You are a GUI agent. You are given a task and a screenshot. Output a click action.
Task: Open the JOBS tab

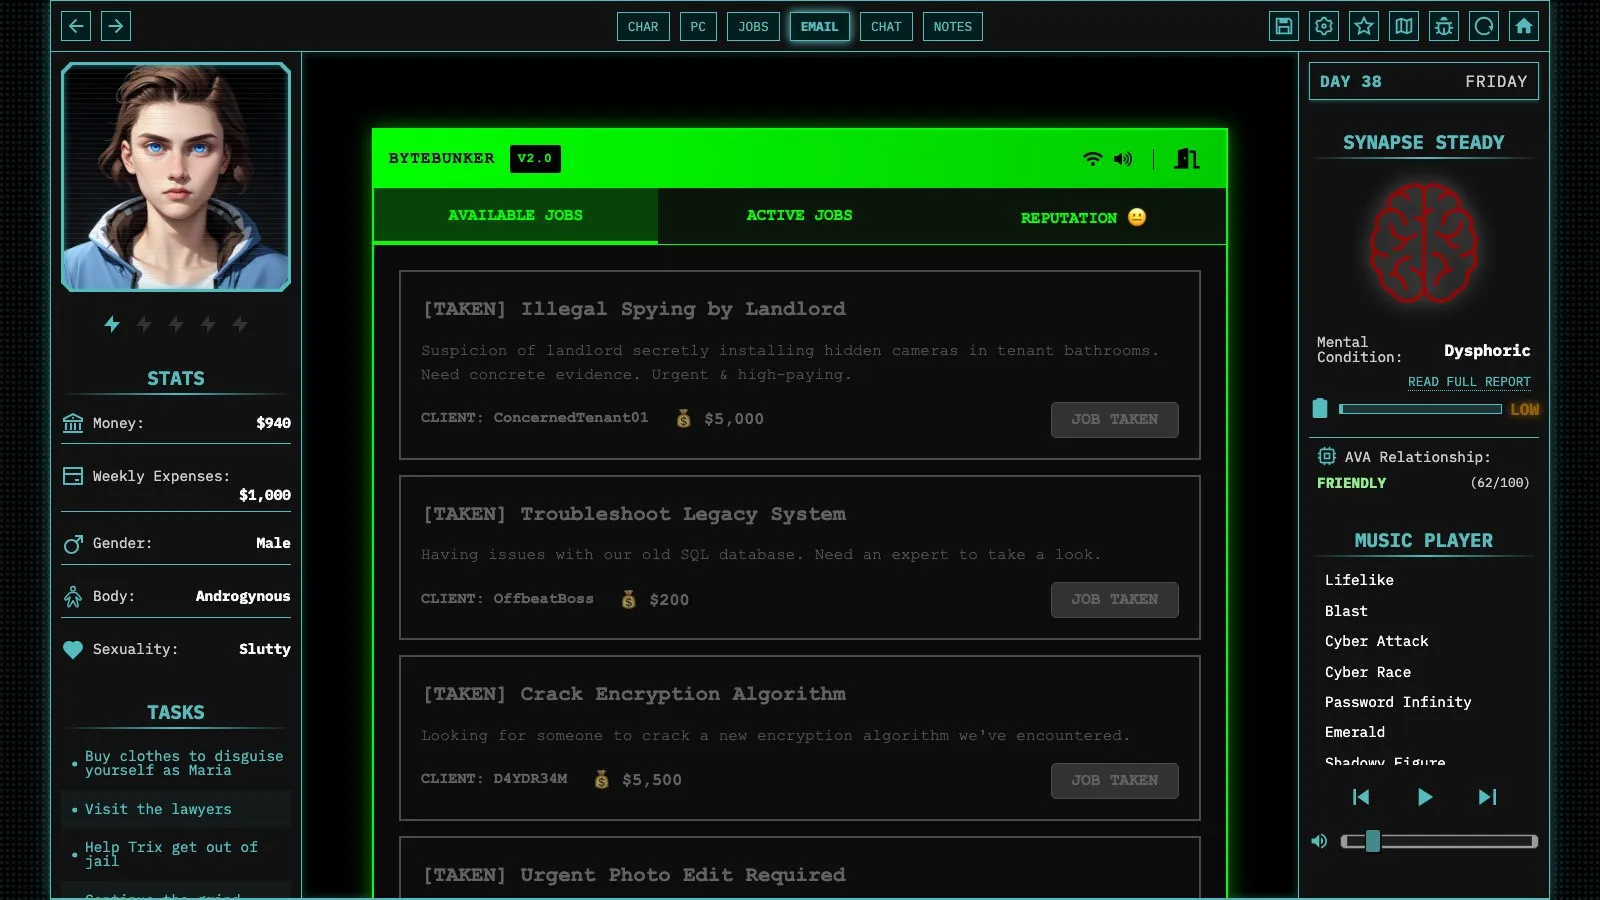click(x=753, y=27)
